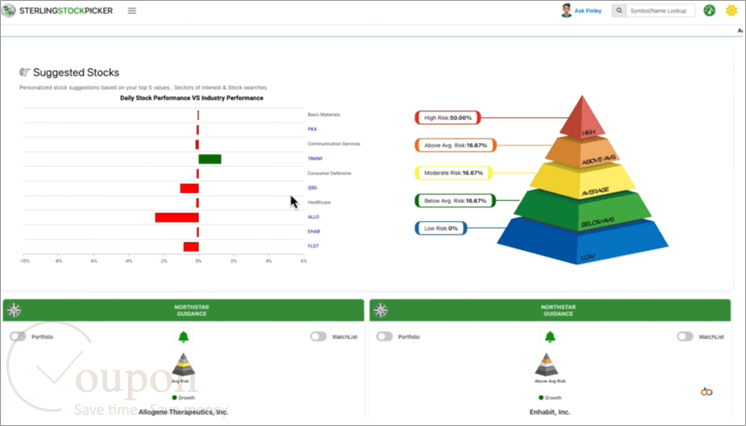The width and height of the screenshot is (746, 426).
Task: Click the Moderate Risk 16.67% label
Action: click(453, 173)
